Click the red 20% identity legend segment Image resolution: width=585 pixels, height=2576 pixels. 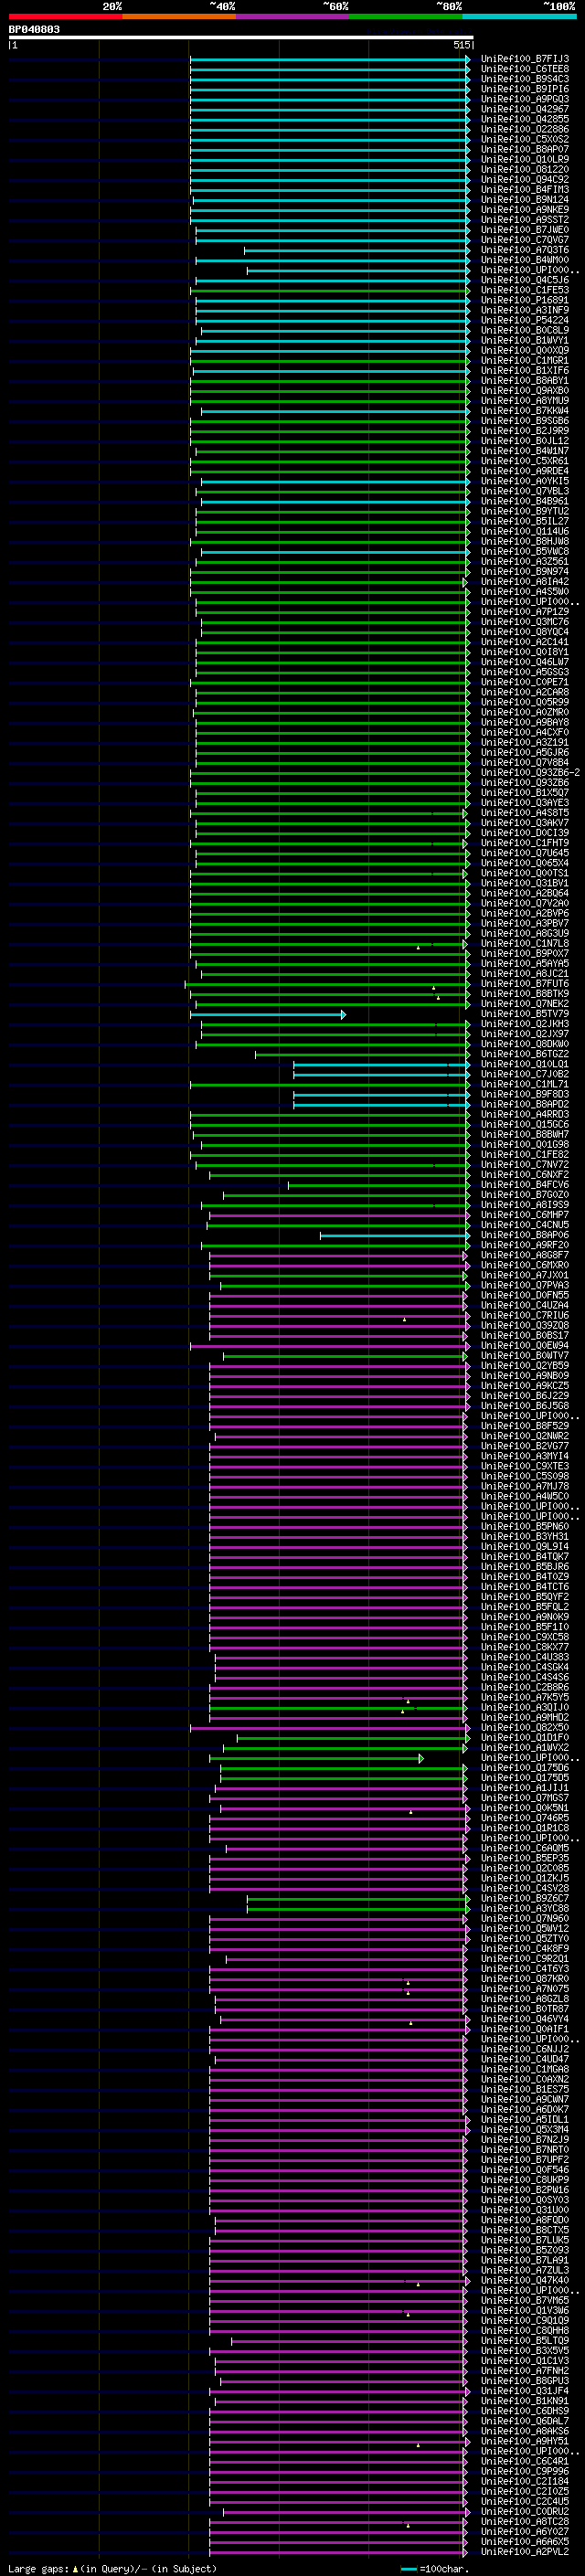point(65,16)
